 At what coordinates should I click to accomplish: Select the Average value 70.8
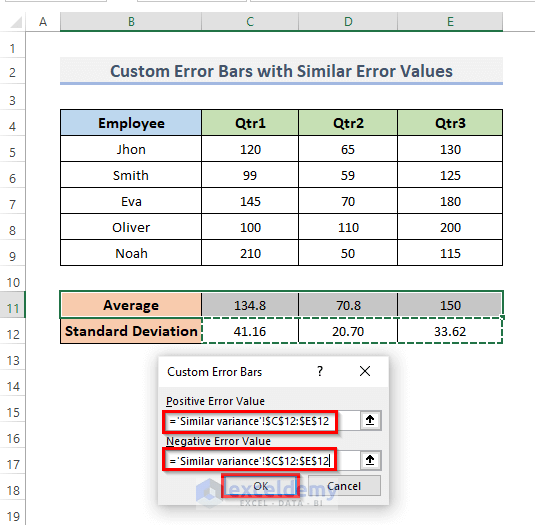point(348,305)
